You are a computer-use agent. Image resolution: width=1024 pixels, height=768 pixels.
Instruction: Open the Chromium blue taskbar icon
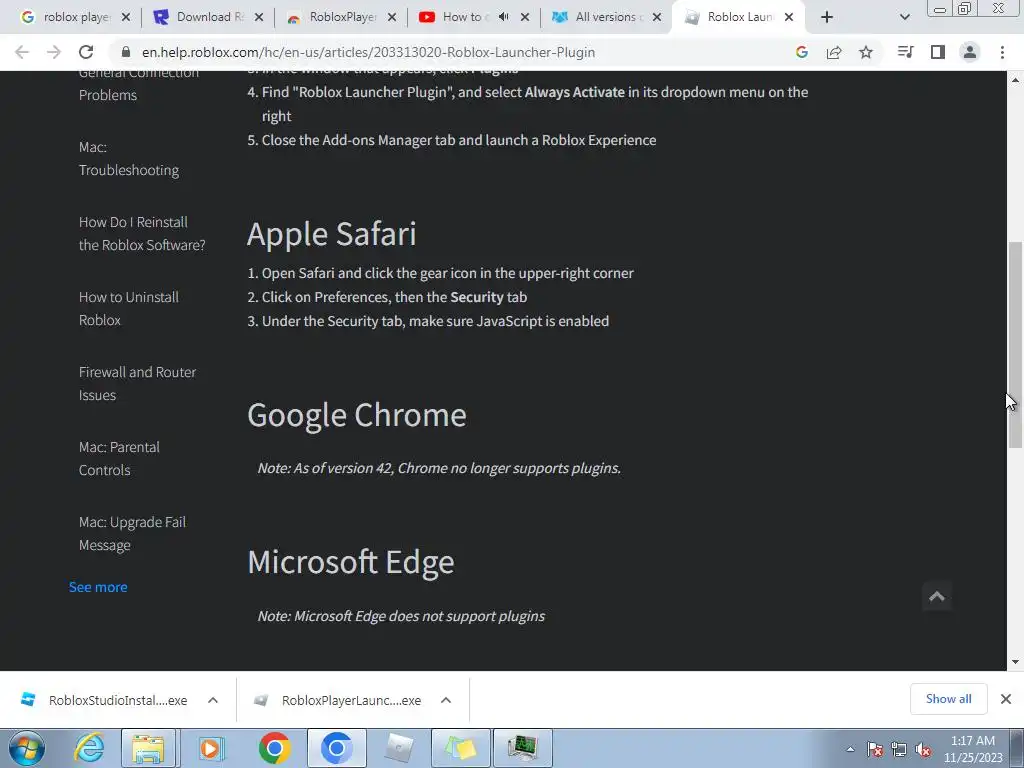coord(336,748)
